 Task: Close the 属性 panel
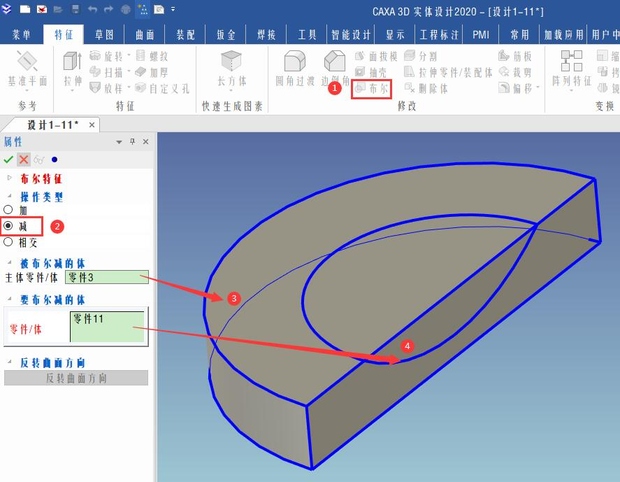(x=146, y=142)
